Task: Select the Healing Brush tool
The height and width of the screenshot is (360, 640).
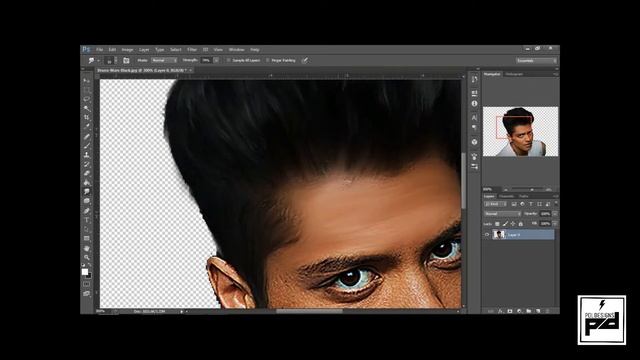Action: pyautogui.click(x=87, y=136)
